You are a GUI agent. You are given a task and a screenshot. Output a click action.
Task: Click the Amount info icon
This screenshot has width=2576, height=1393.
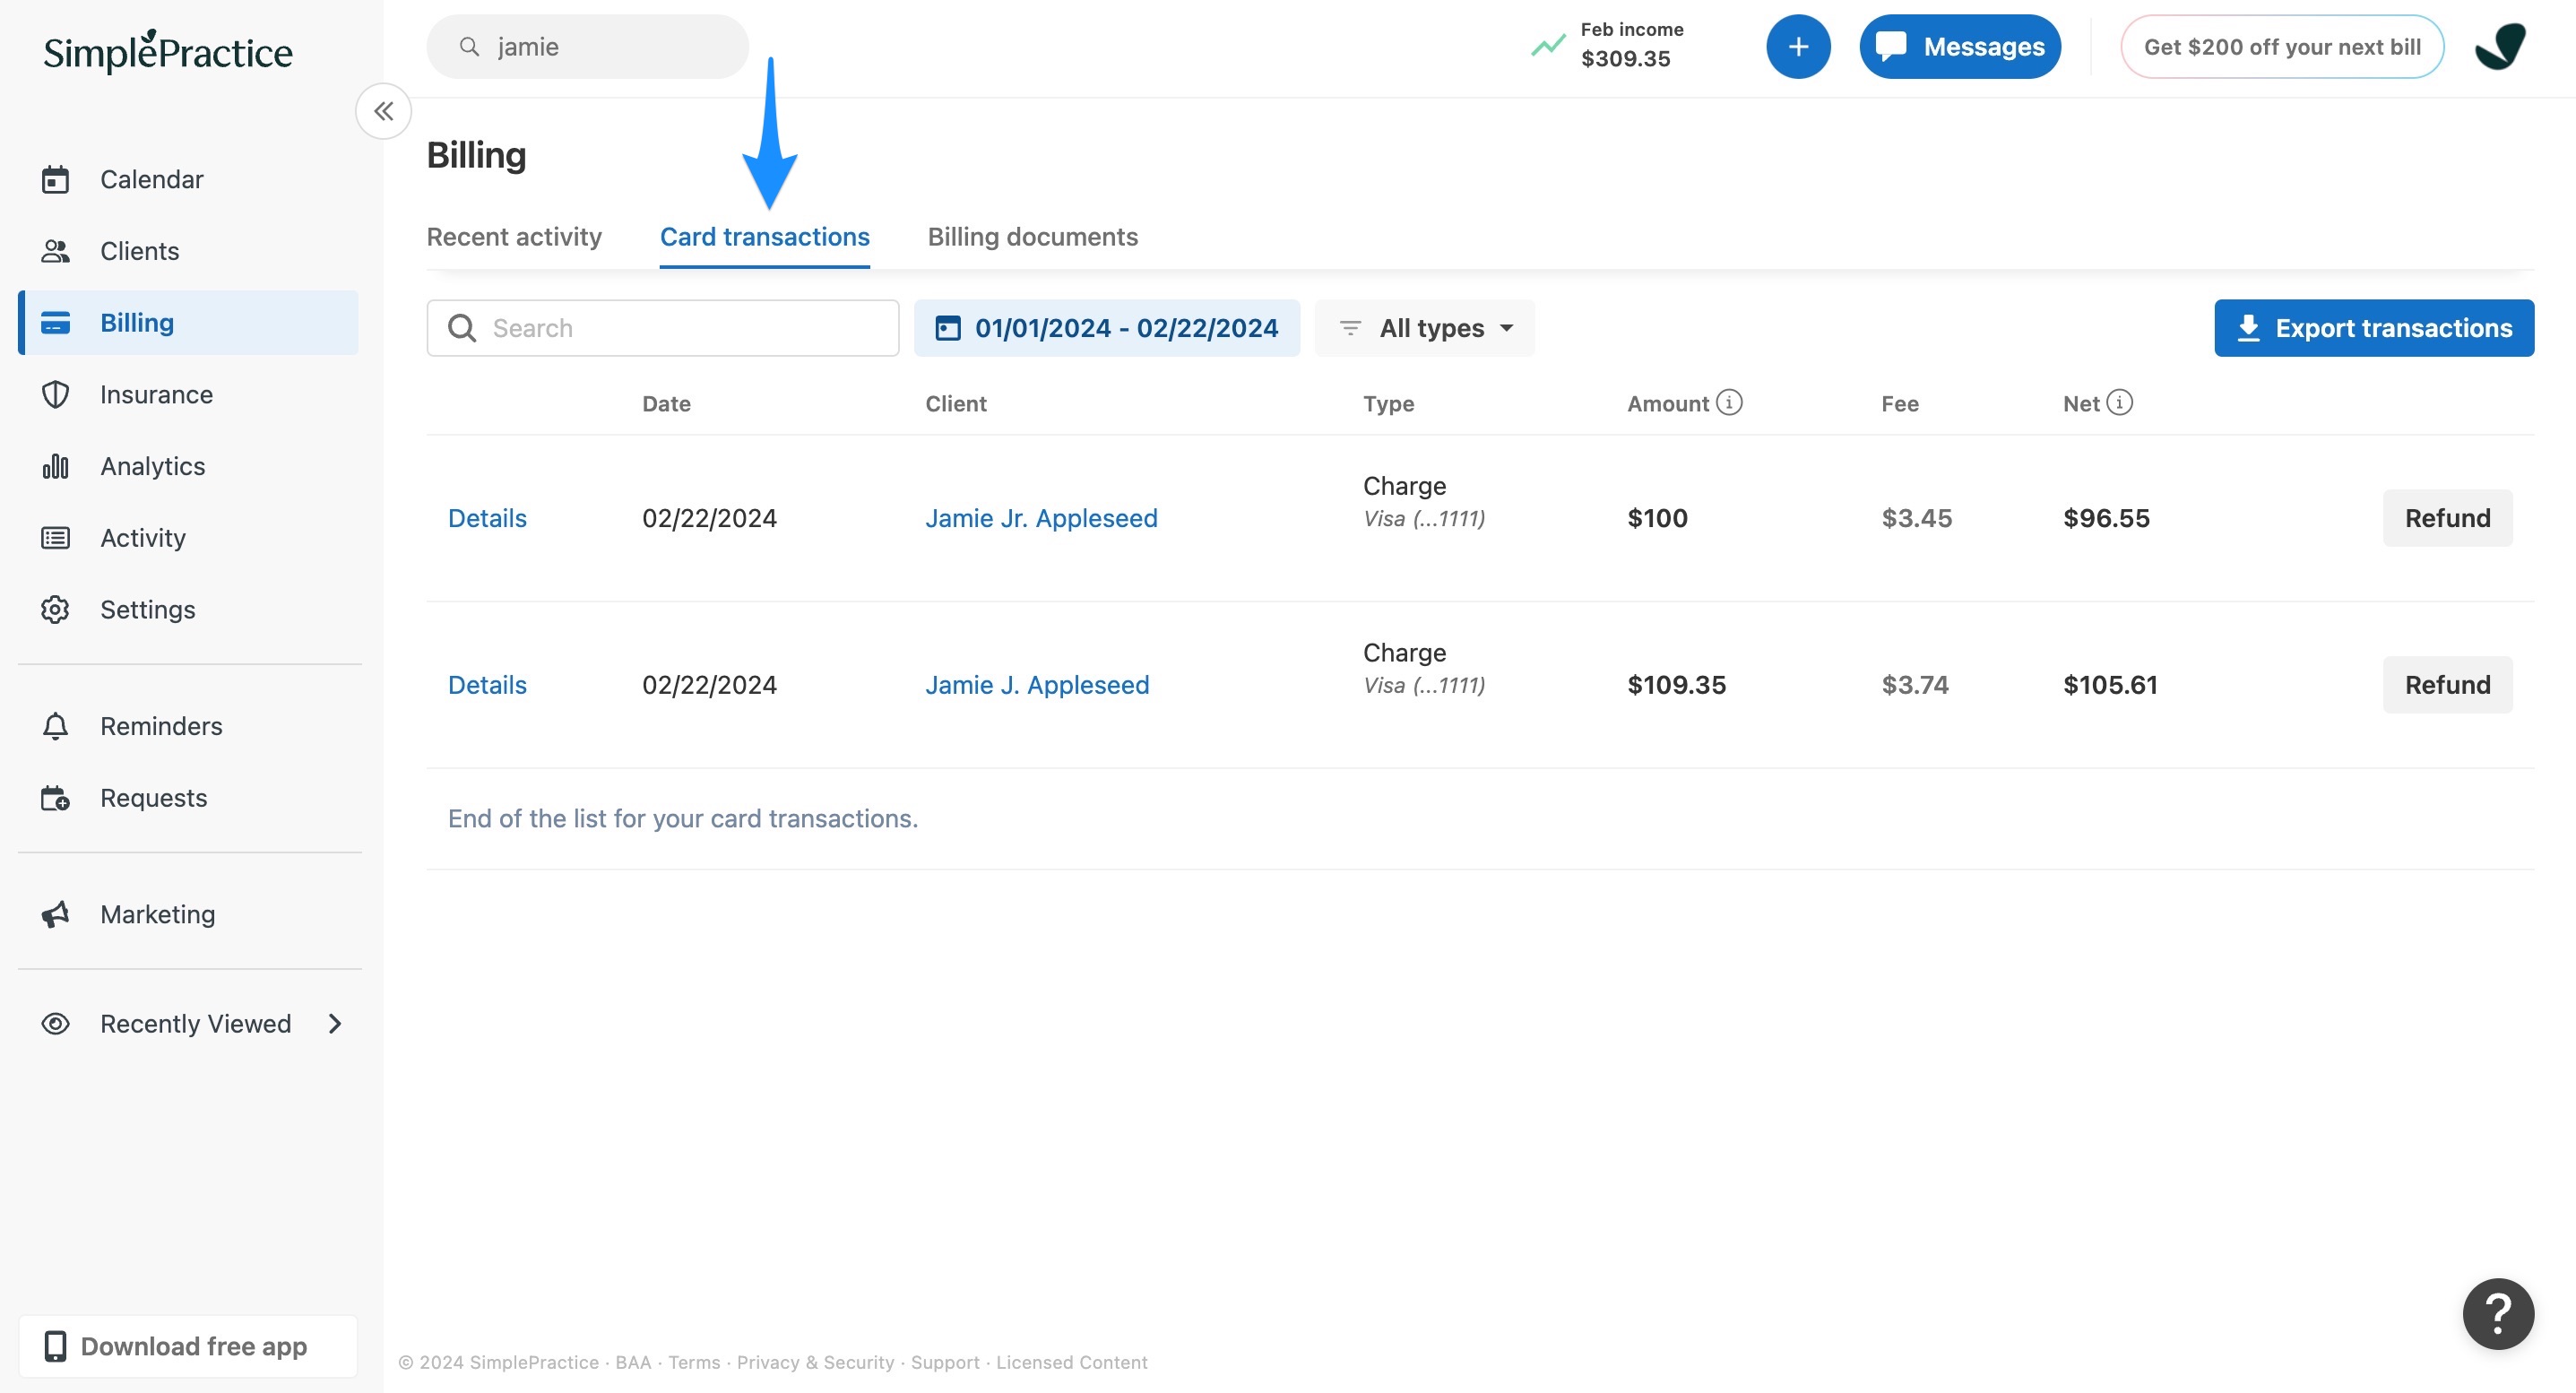click(x=1729, y=402)
